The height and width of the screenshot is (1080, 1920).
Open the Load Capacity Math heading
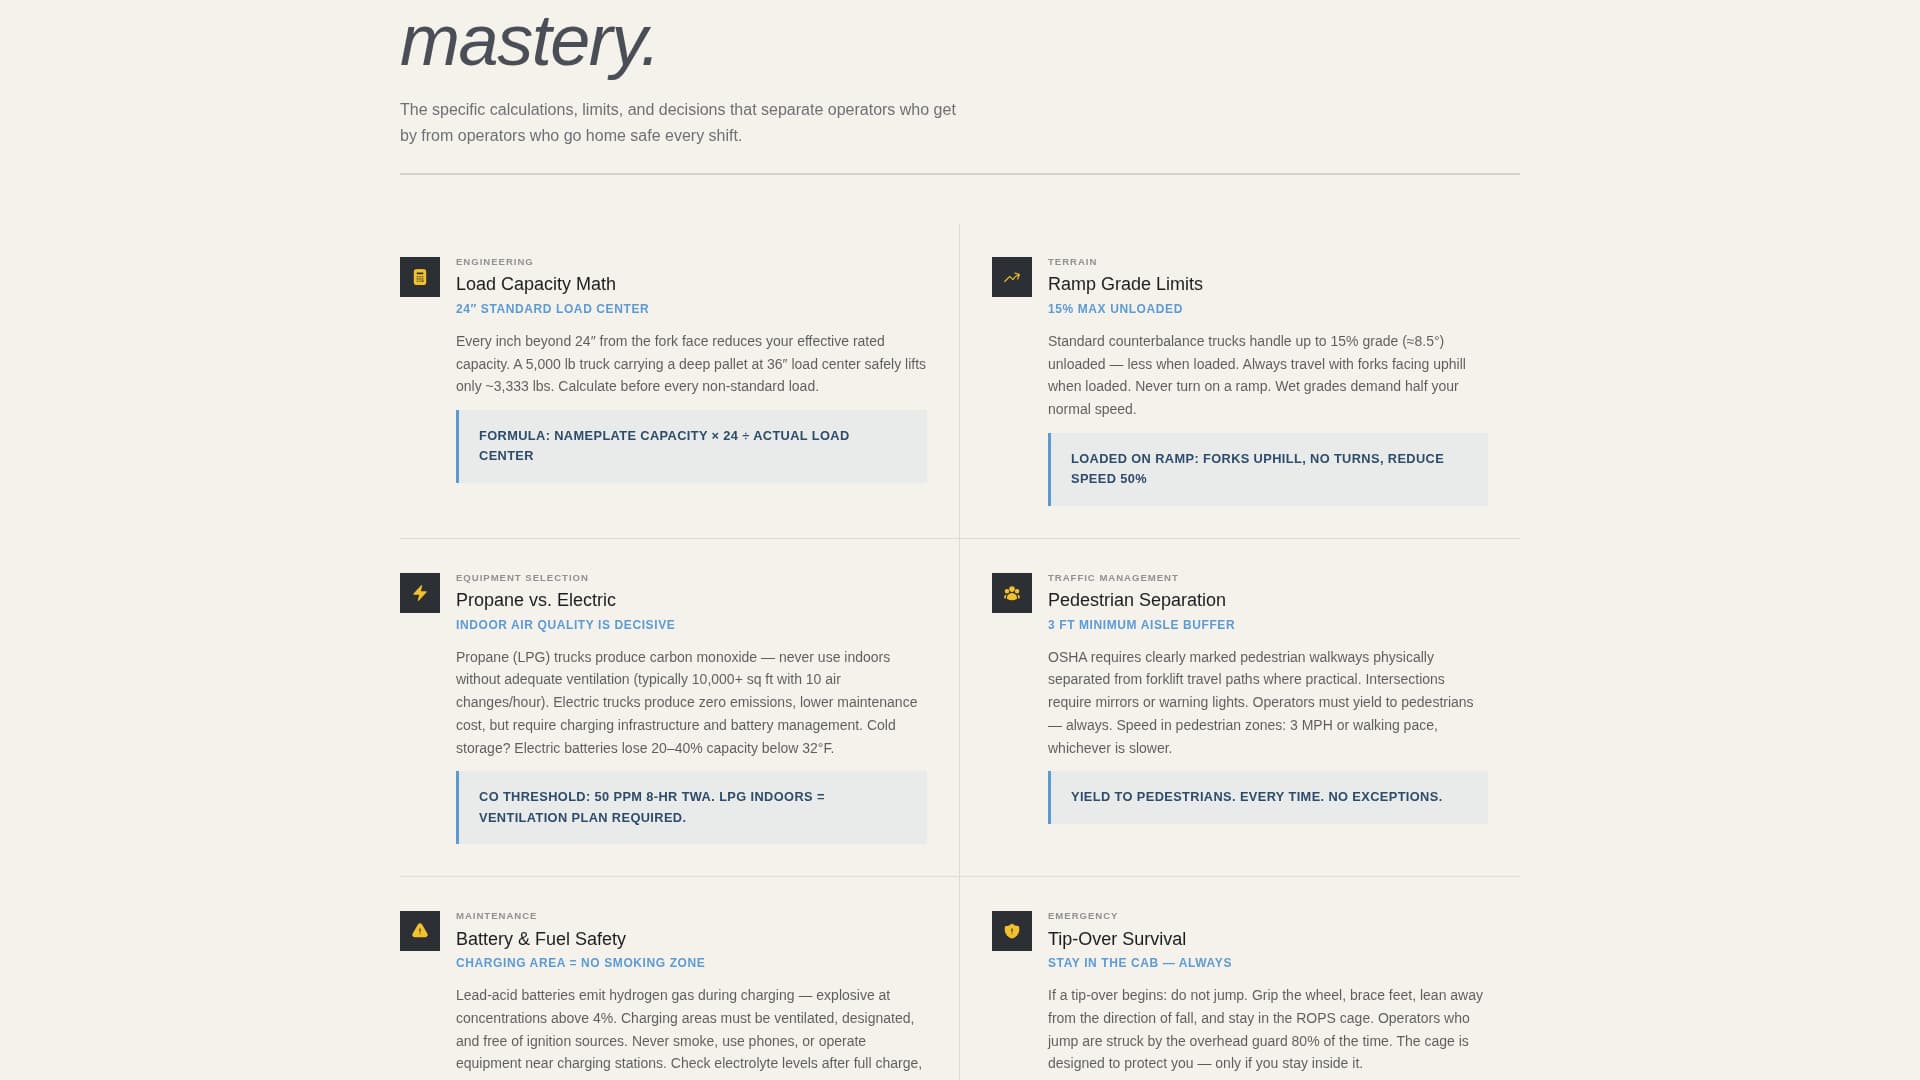(x=536, y=284)
